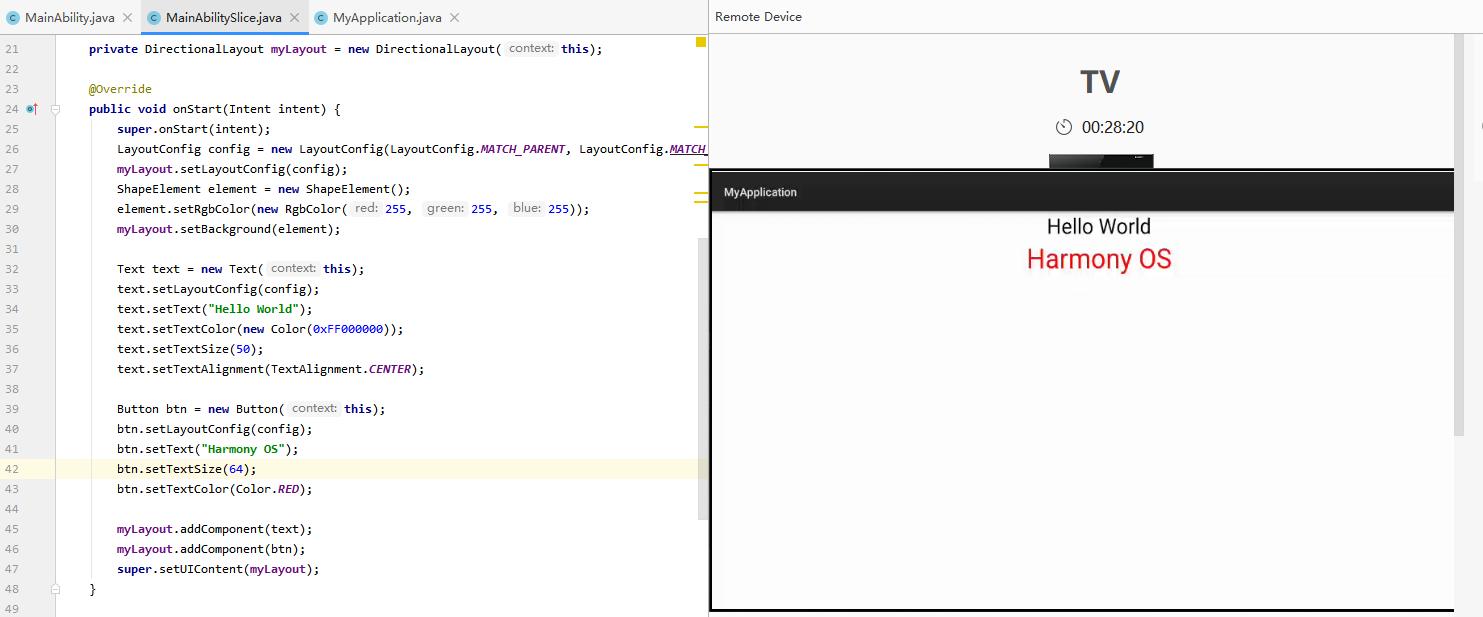Click the "context:" hint on line 39
The image size is (1483, 617).
click(x=314, y=409)
